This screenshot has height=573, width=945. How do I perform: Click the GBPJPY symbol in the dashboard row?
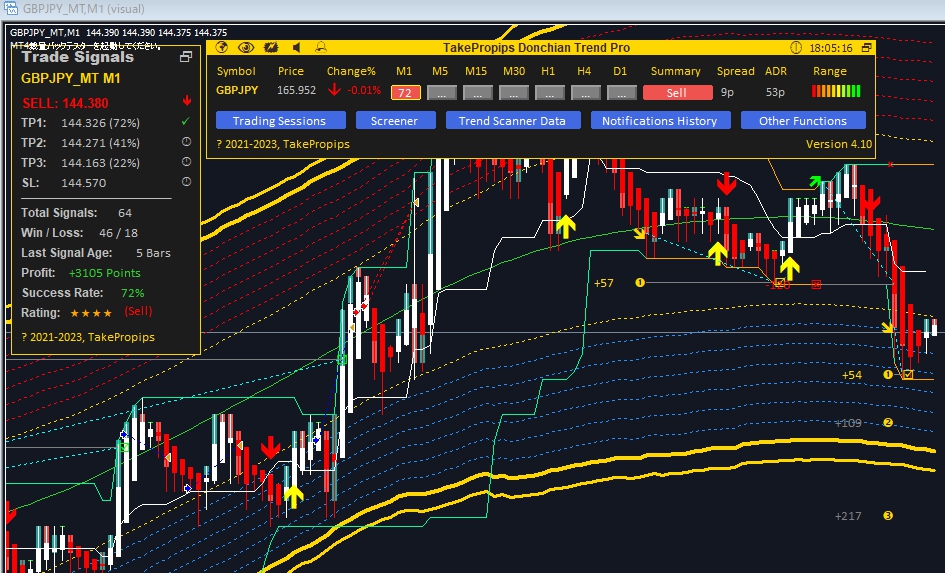click(x=237, y=90)
